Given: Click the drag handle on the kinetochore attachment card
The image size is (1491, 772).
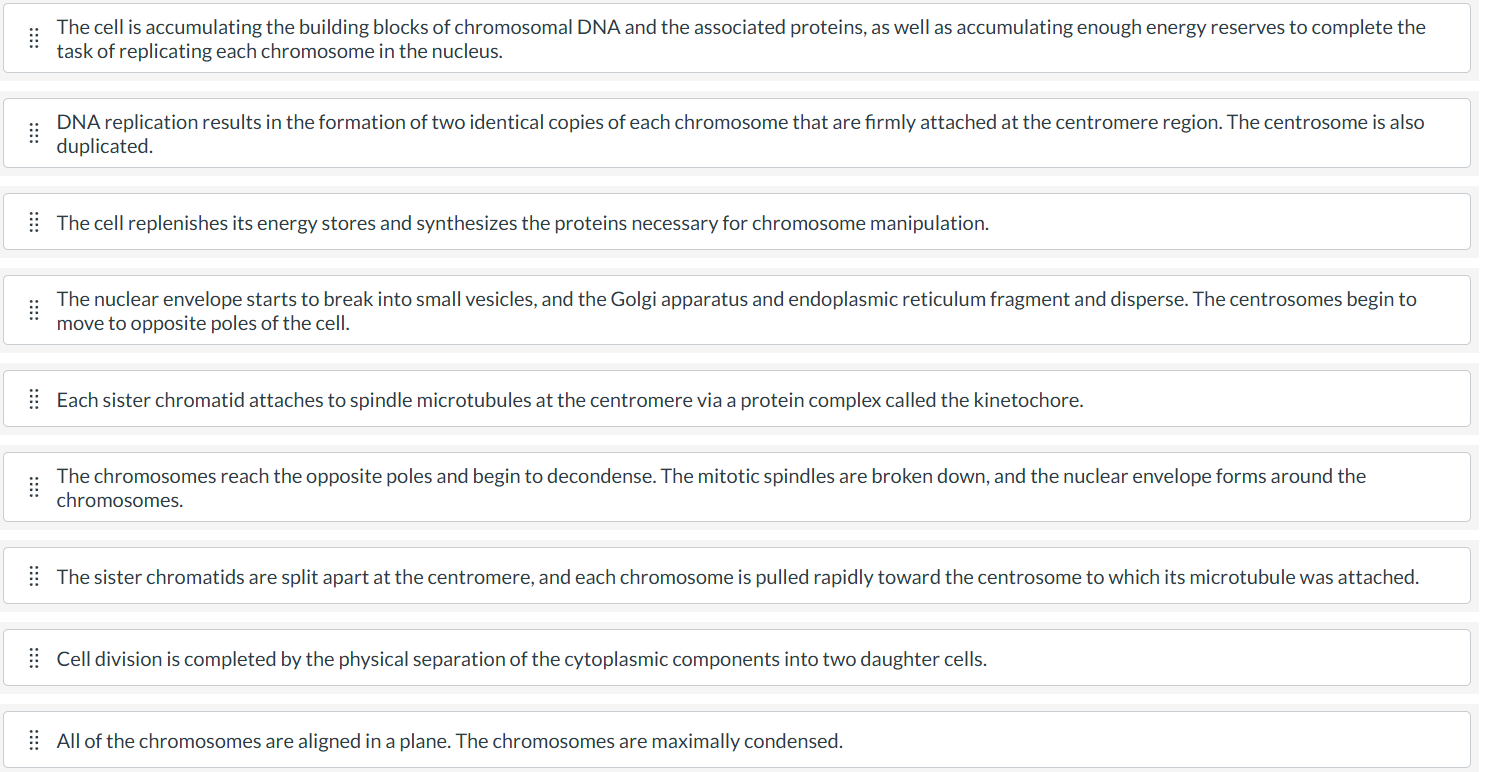Looking at the screenshot, I should pyautogui.click(x=33, y=398).
